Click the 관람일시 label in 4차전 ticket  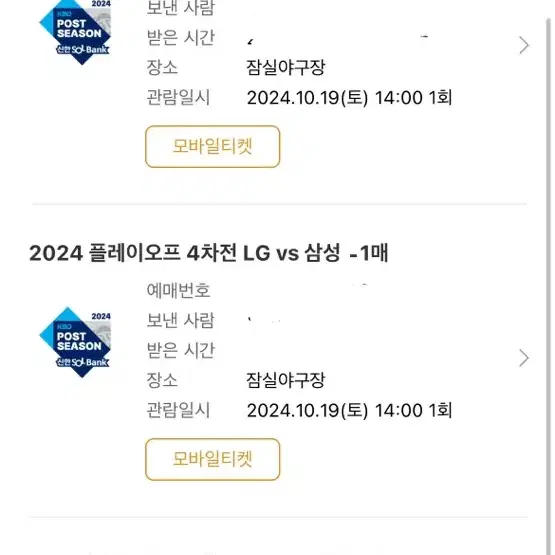click(178, 410)
